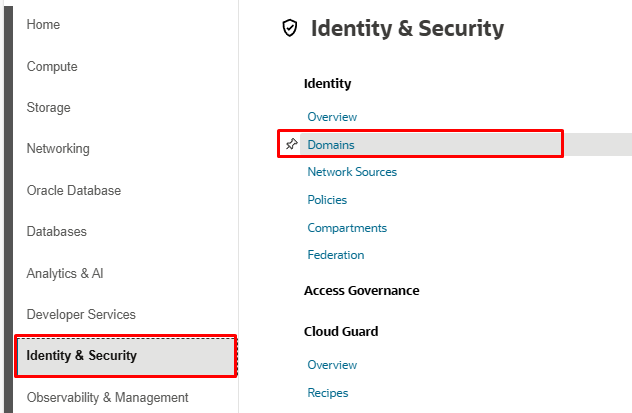Click the Domains link
The width and height of the screenshot is (632, 413).
(331, 145)
